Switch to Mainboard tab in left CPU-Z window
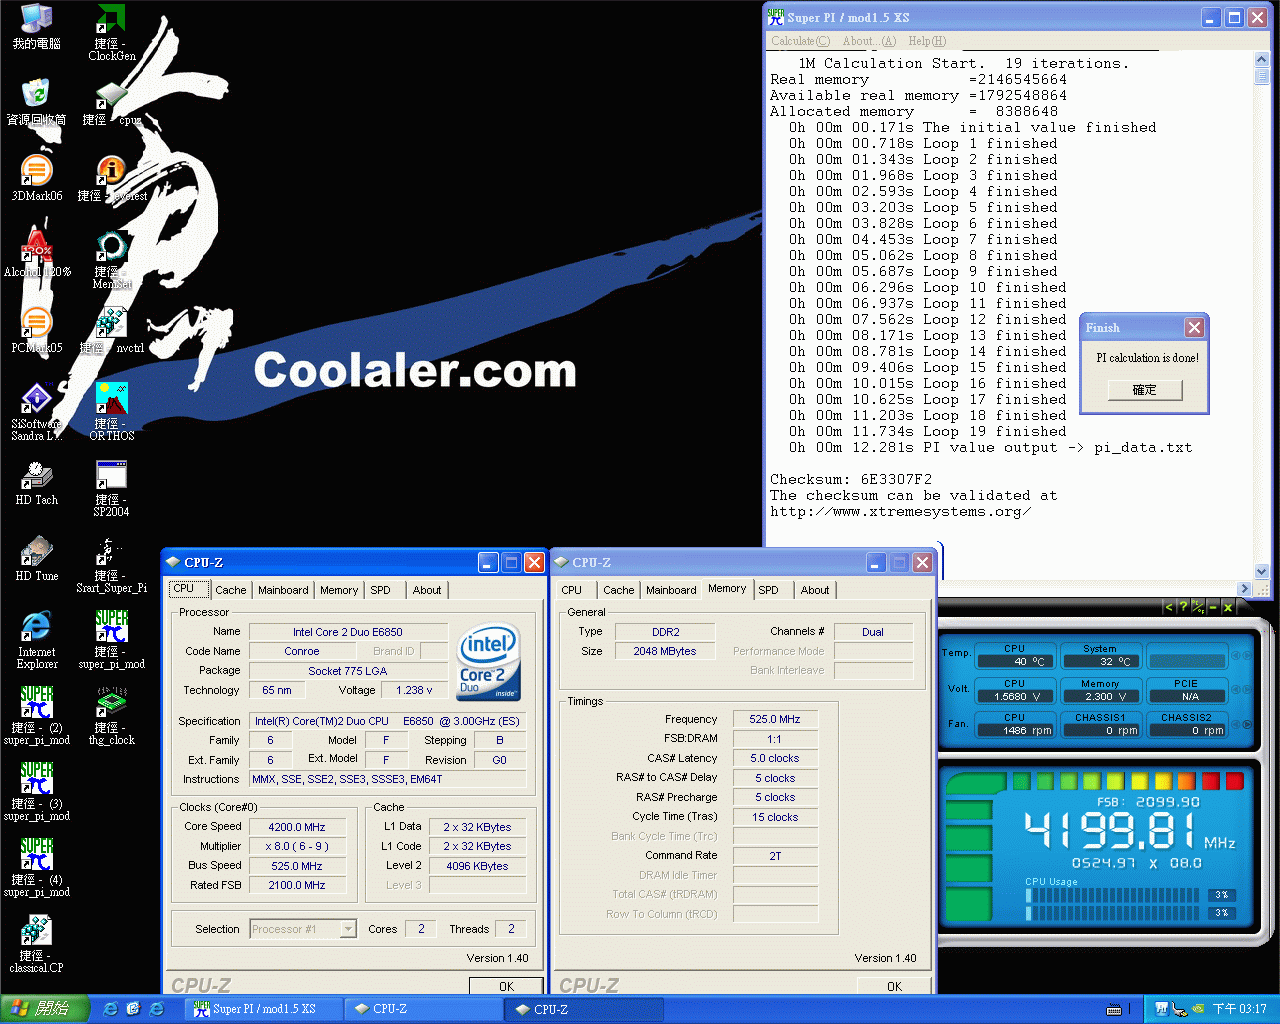Screen dimensions: 1280x1024 (x=283, y=590)
